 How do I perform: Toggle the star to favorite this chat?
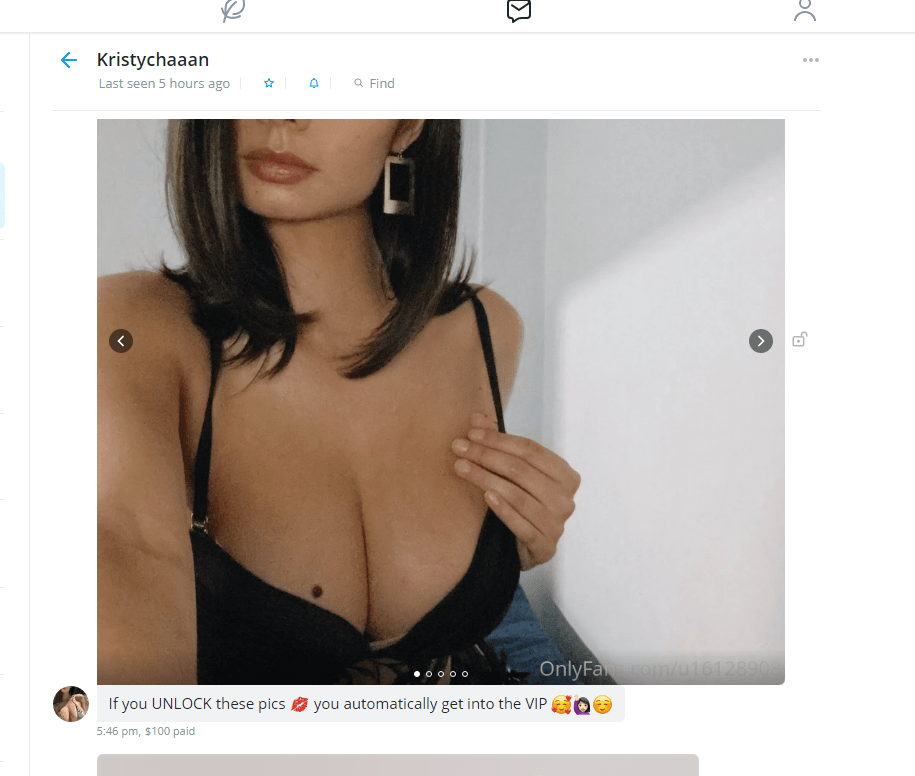(x=268, y=83)
